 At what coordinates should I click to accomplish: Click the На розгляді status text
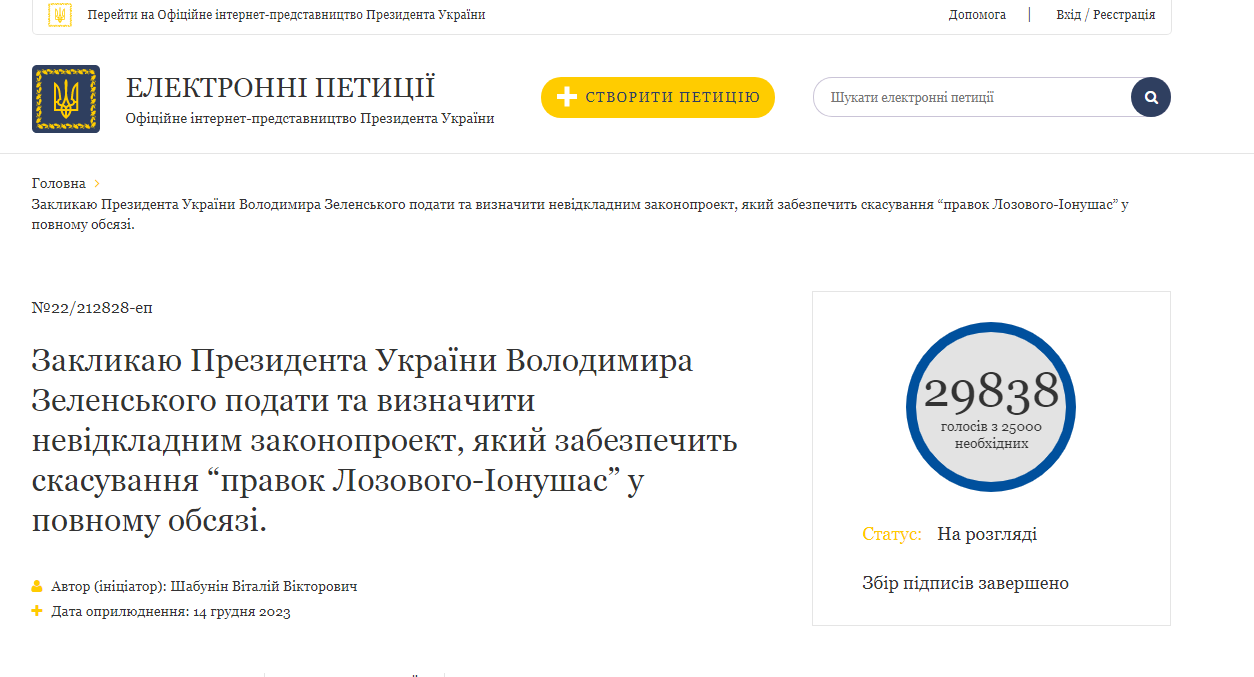coord(987,534)
